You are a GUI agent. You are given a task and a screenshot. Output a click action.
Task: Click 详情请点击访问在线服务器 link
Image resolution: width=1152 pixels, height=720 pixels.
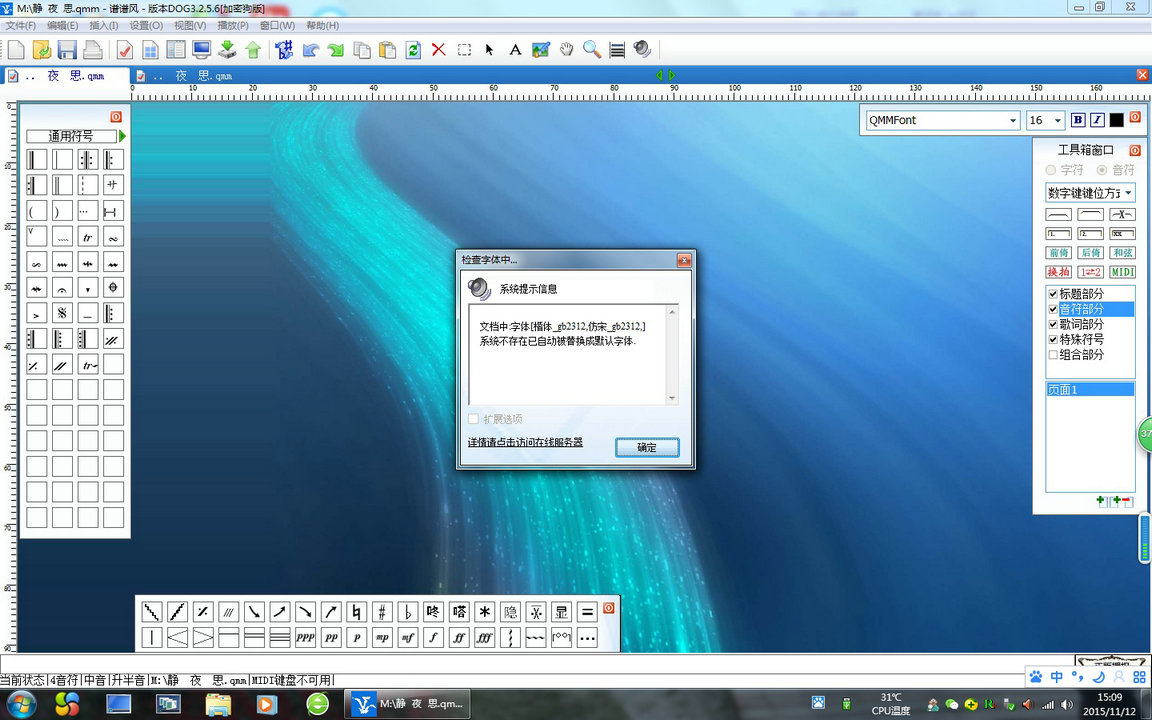click(x=525, y=442)
